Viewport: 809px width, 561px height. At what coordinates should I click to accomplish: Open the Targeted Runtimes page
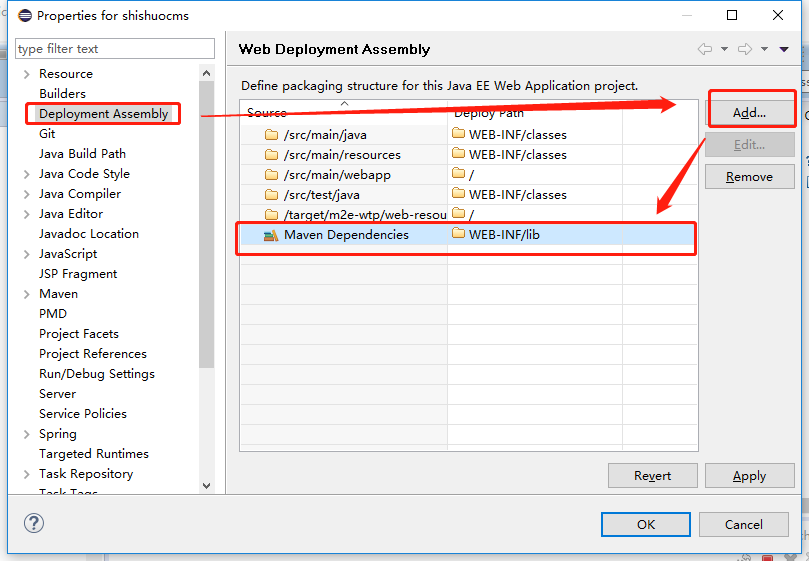point(94,454)
